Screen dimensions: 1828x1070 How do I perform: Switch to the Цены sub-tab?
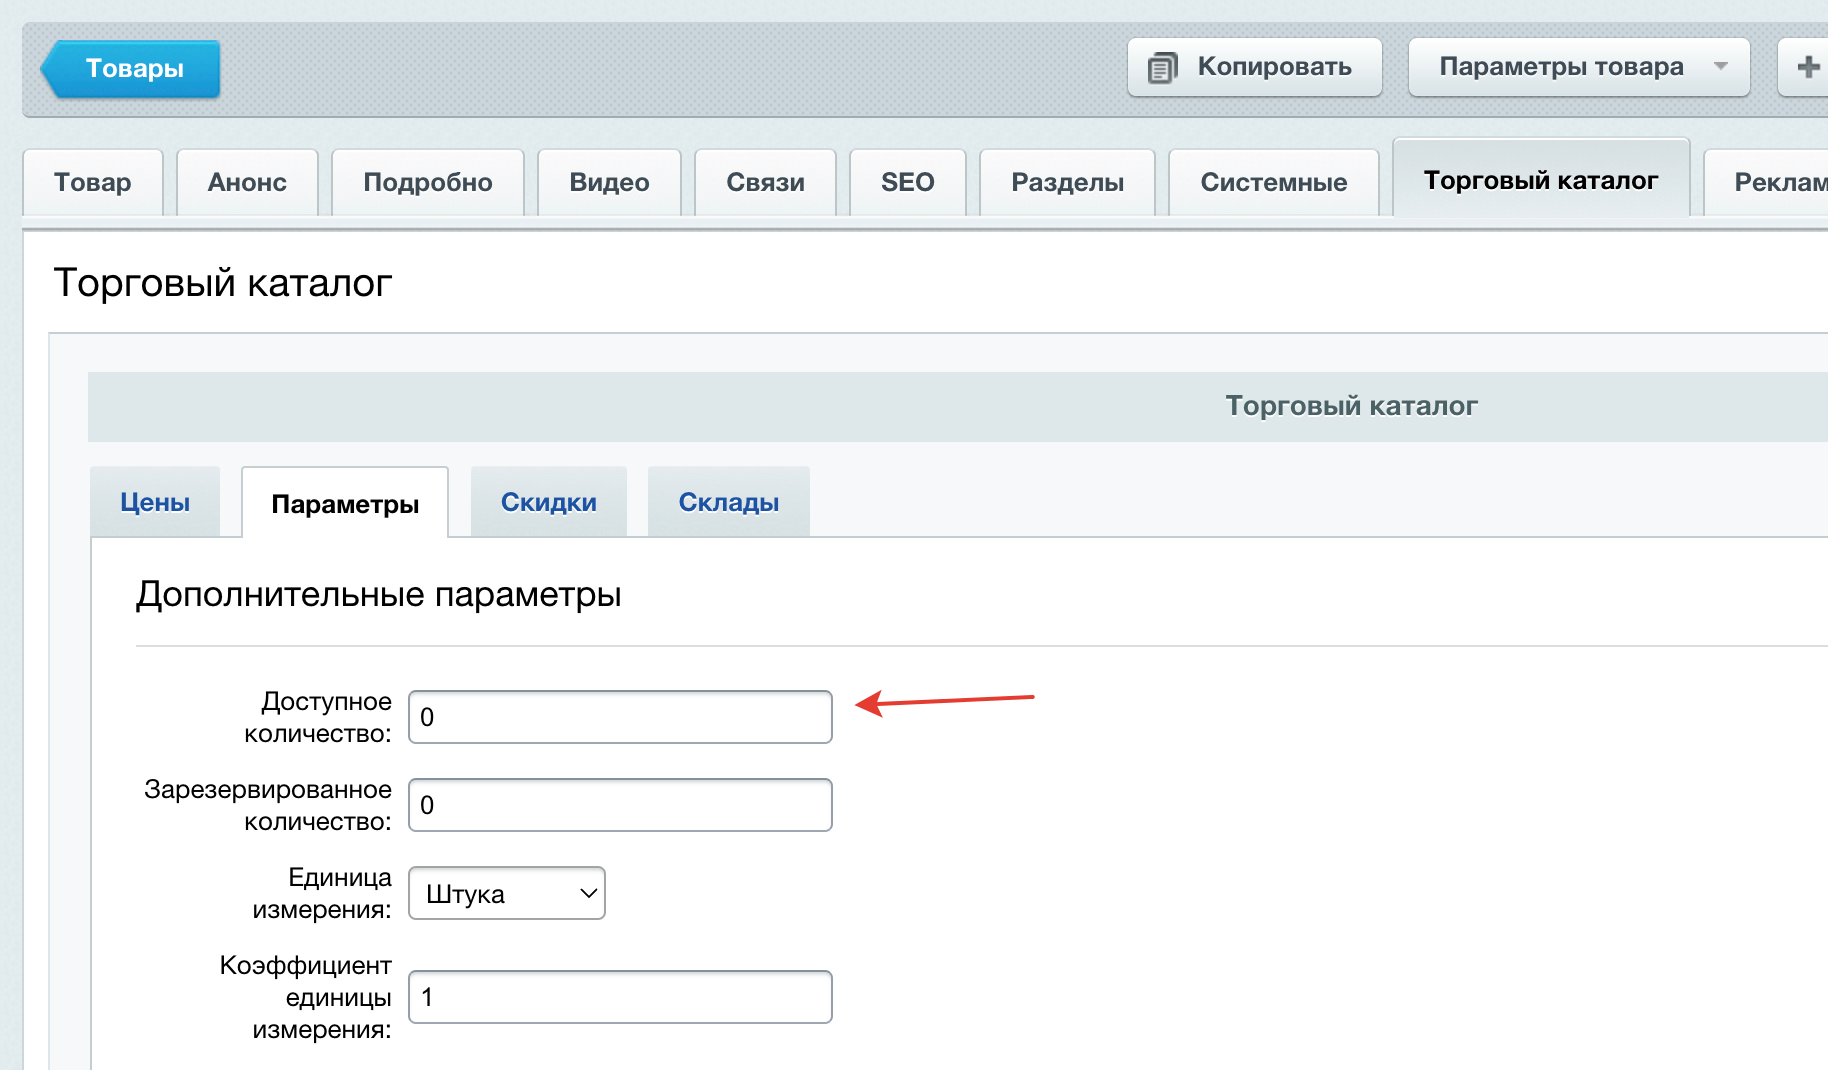tap(155, 502)
